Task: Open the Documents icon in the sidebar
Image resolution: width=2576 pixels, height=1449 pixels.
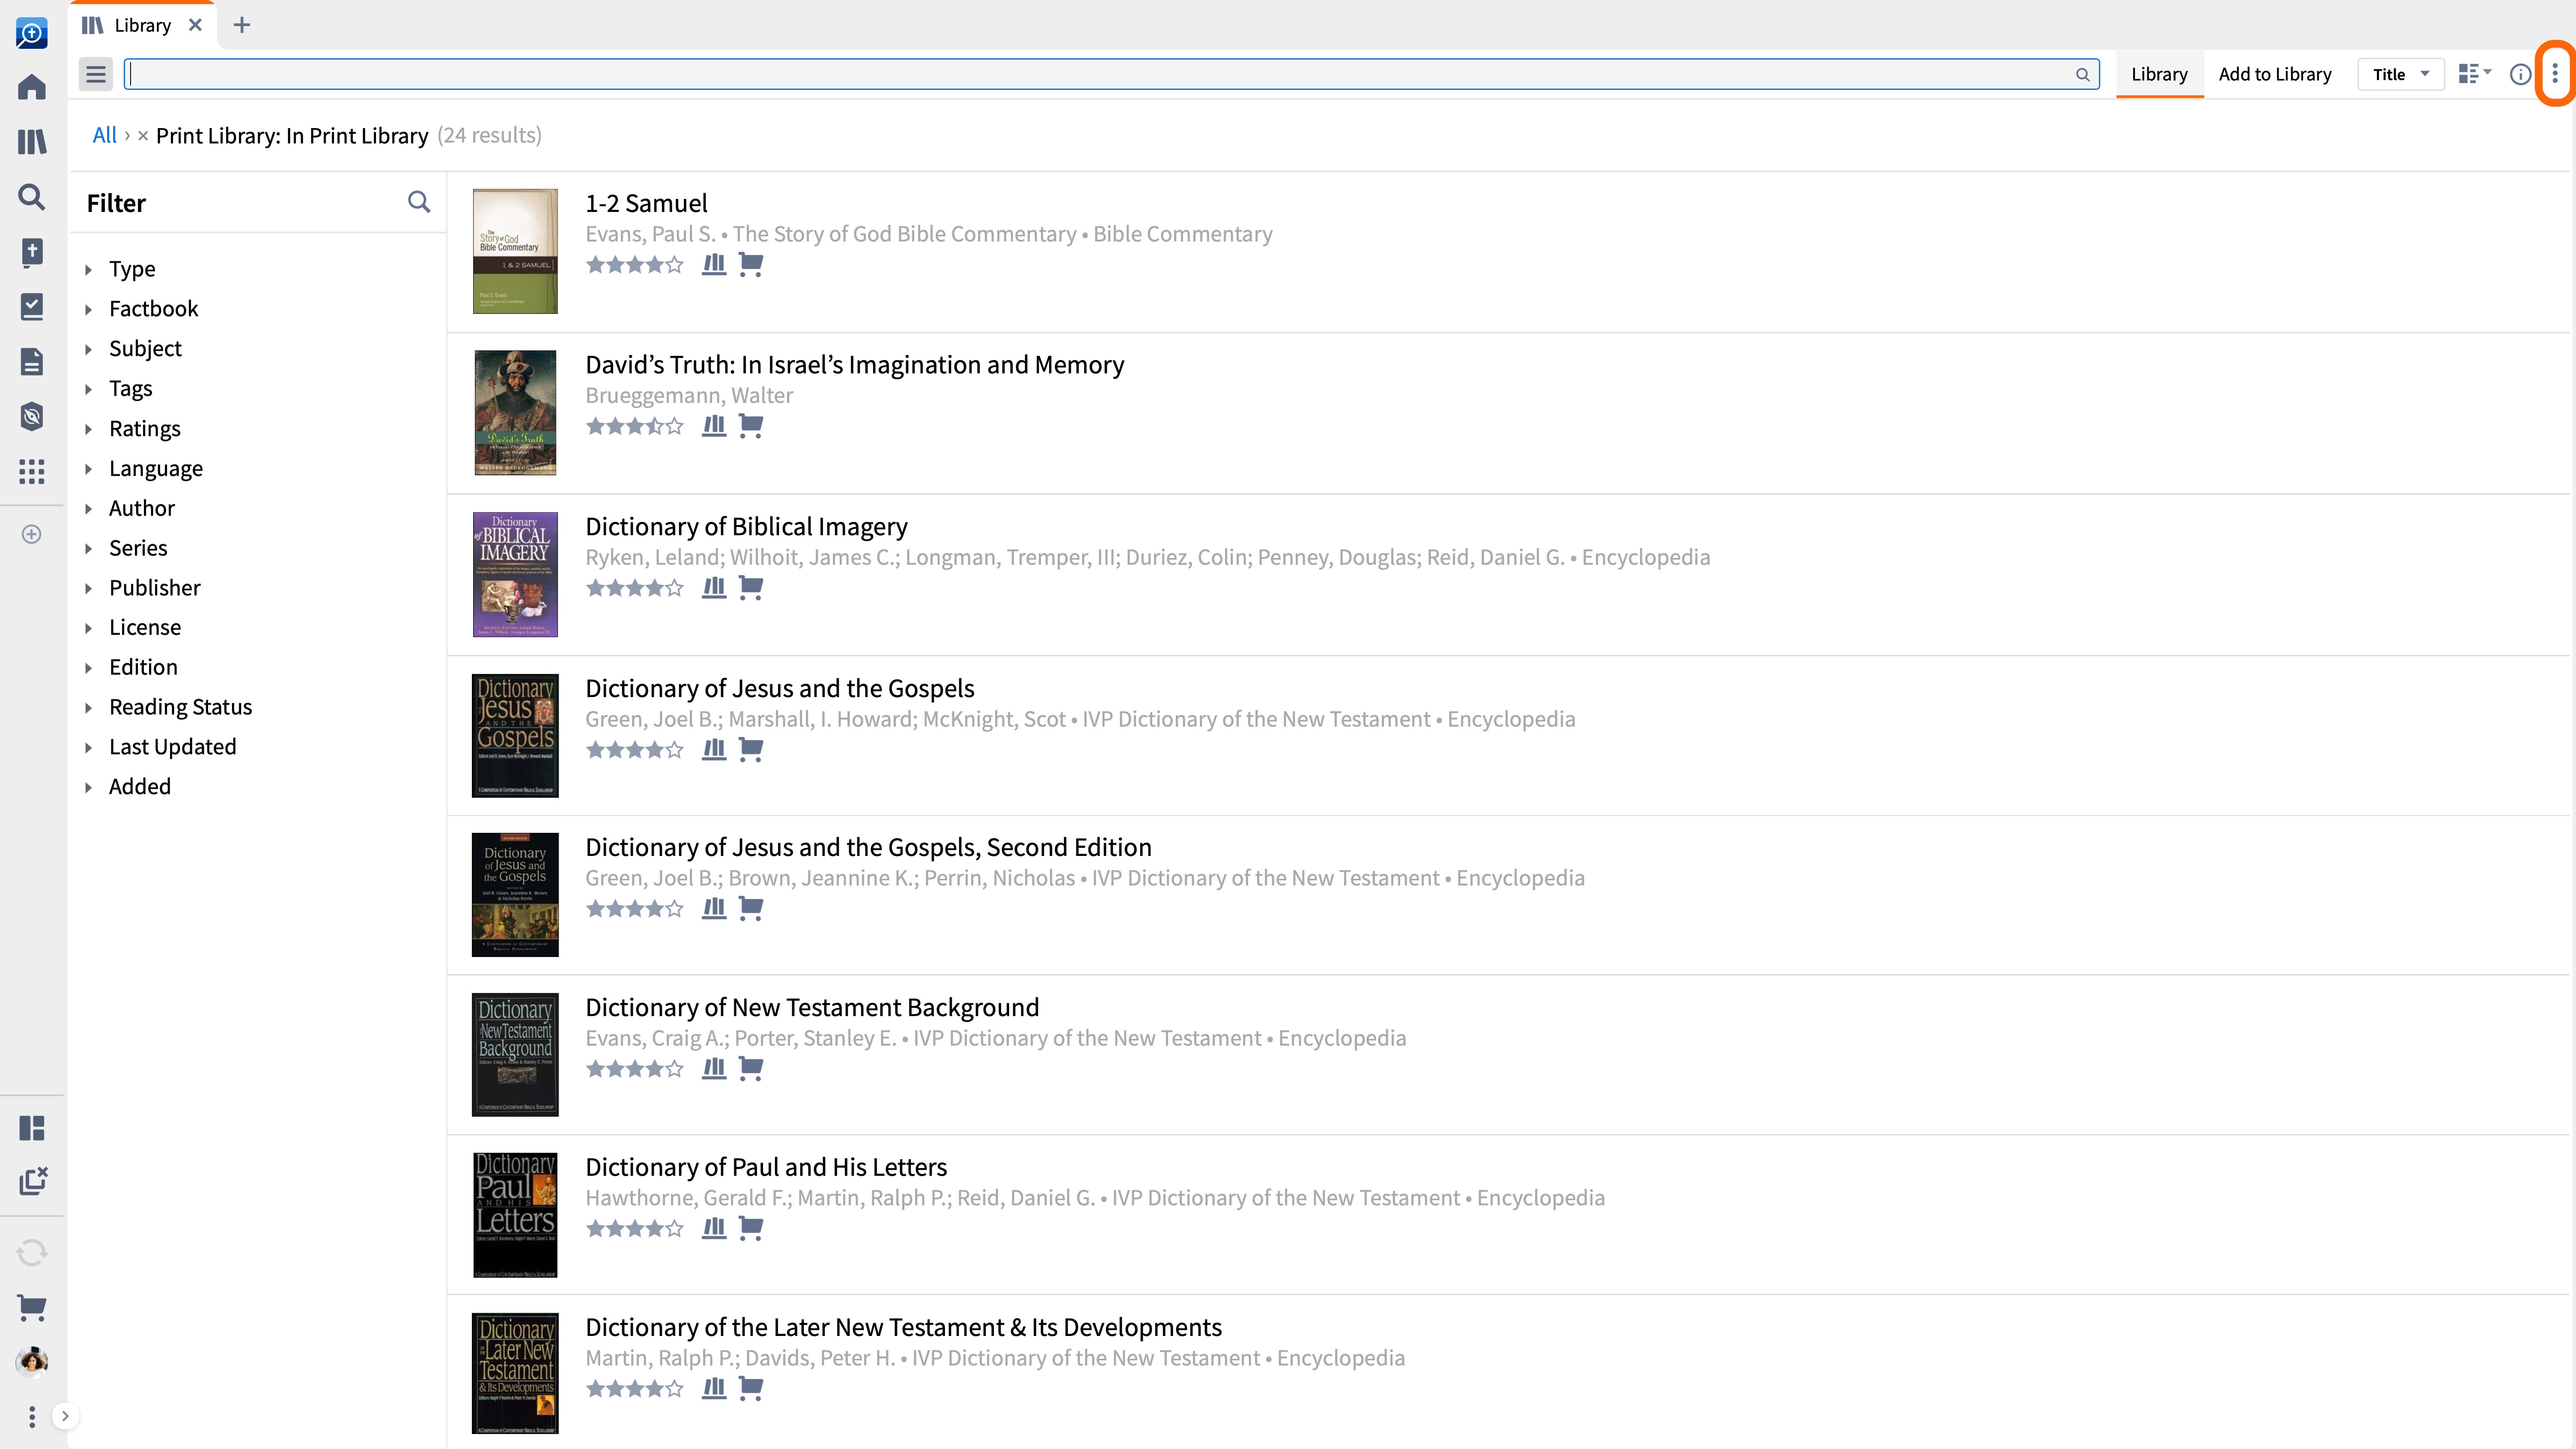Action: (x=31, y=361)
